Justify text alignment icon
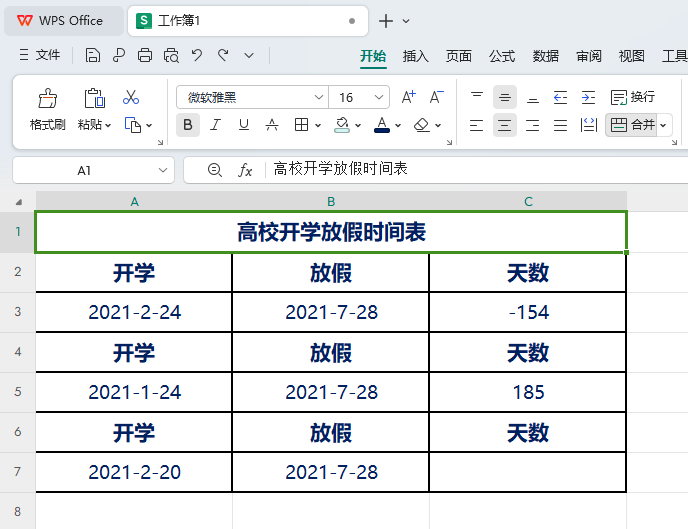The height and width of the screenshot is (529, 688). tap(560, 125)
